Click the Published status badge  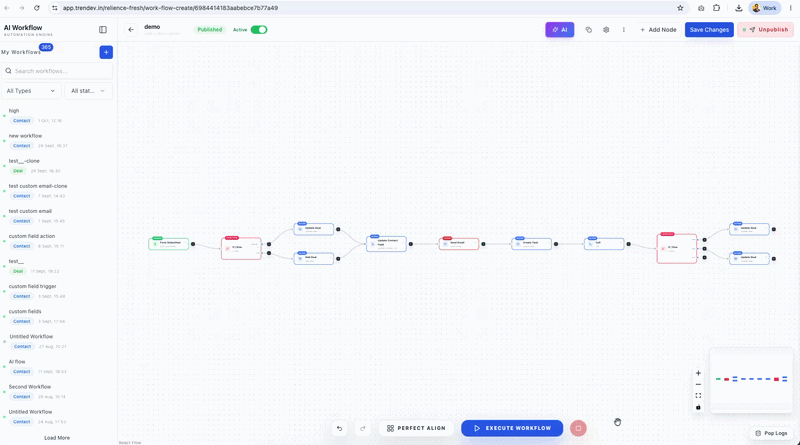(210, 30)
